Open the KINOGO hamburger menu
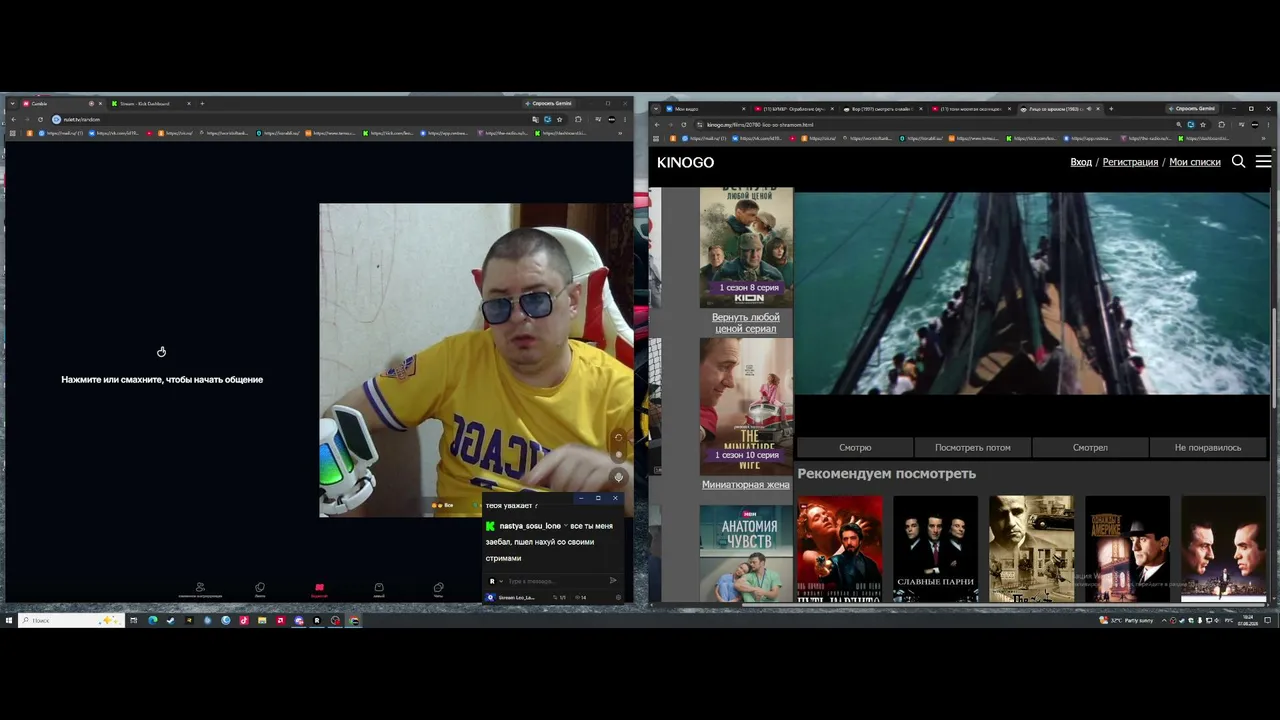 [1263, 161]
